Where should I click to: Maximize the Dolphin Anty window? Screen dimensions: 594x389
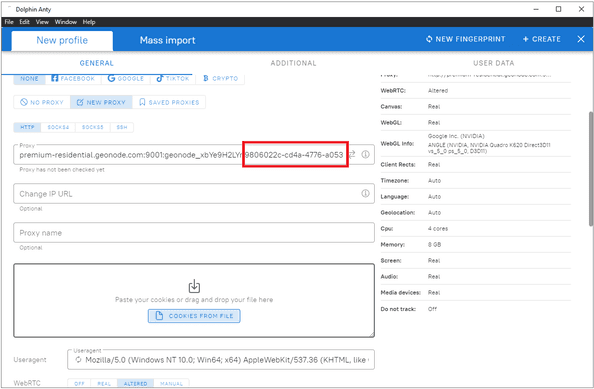[x=558, y=9]
